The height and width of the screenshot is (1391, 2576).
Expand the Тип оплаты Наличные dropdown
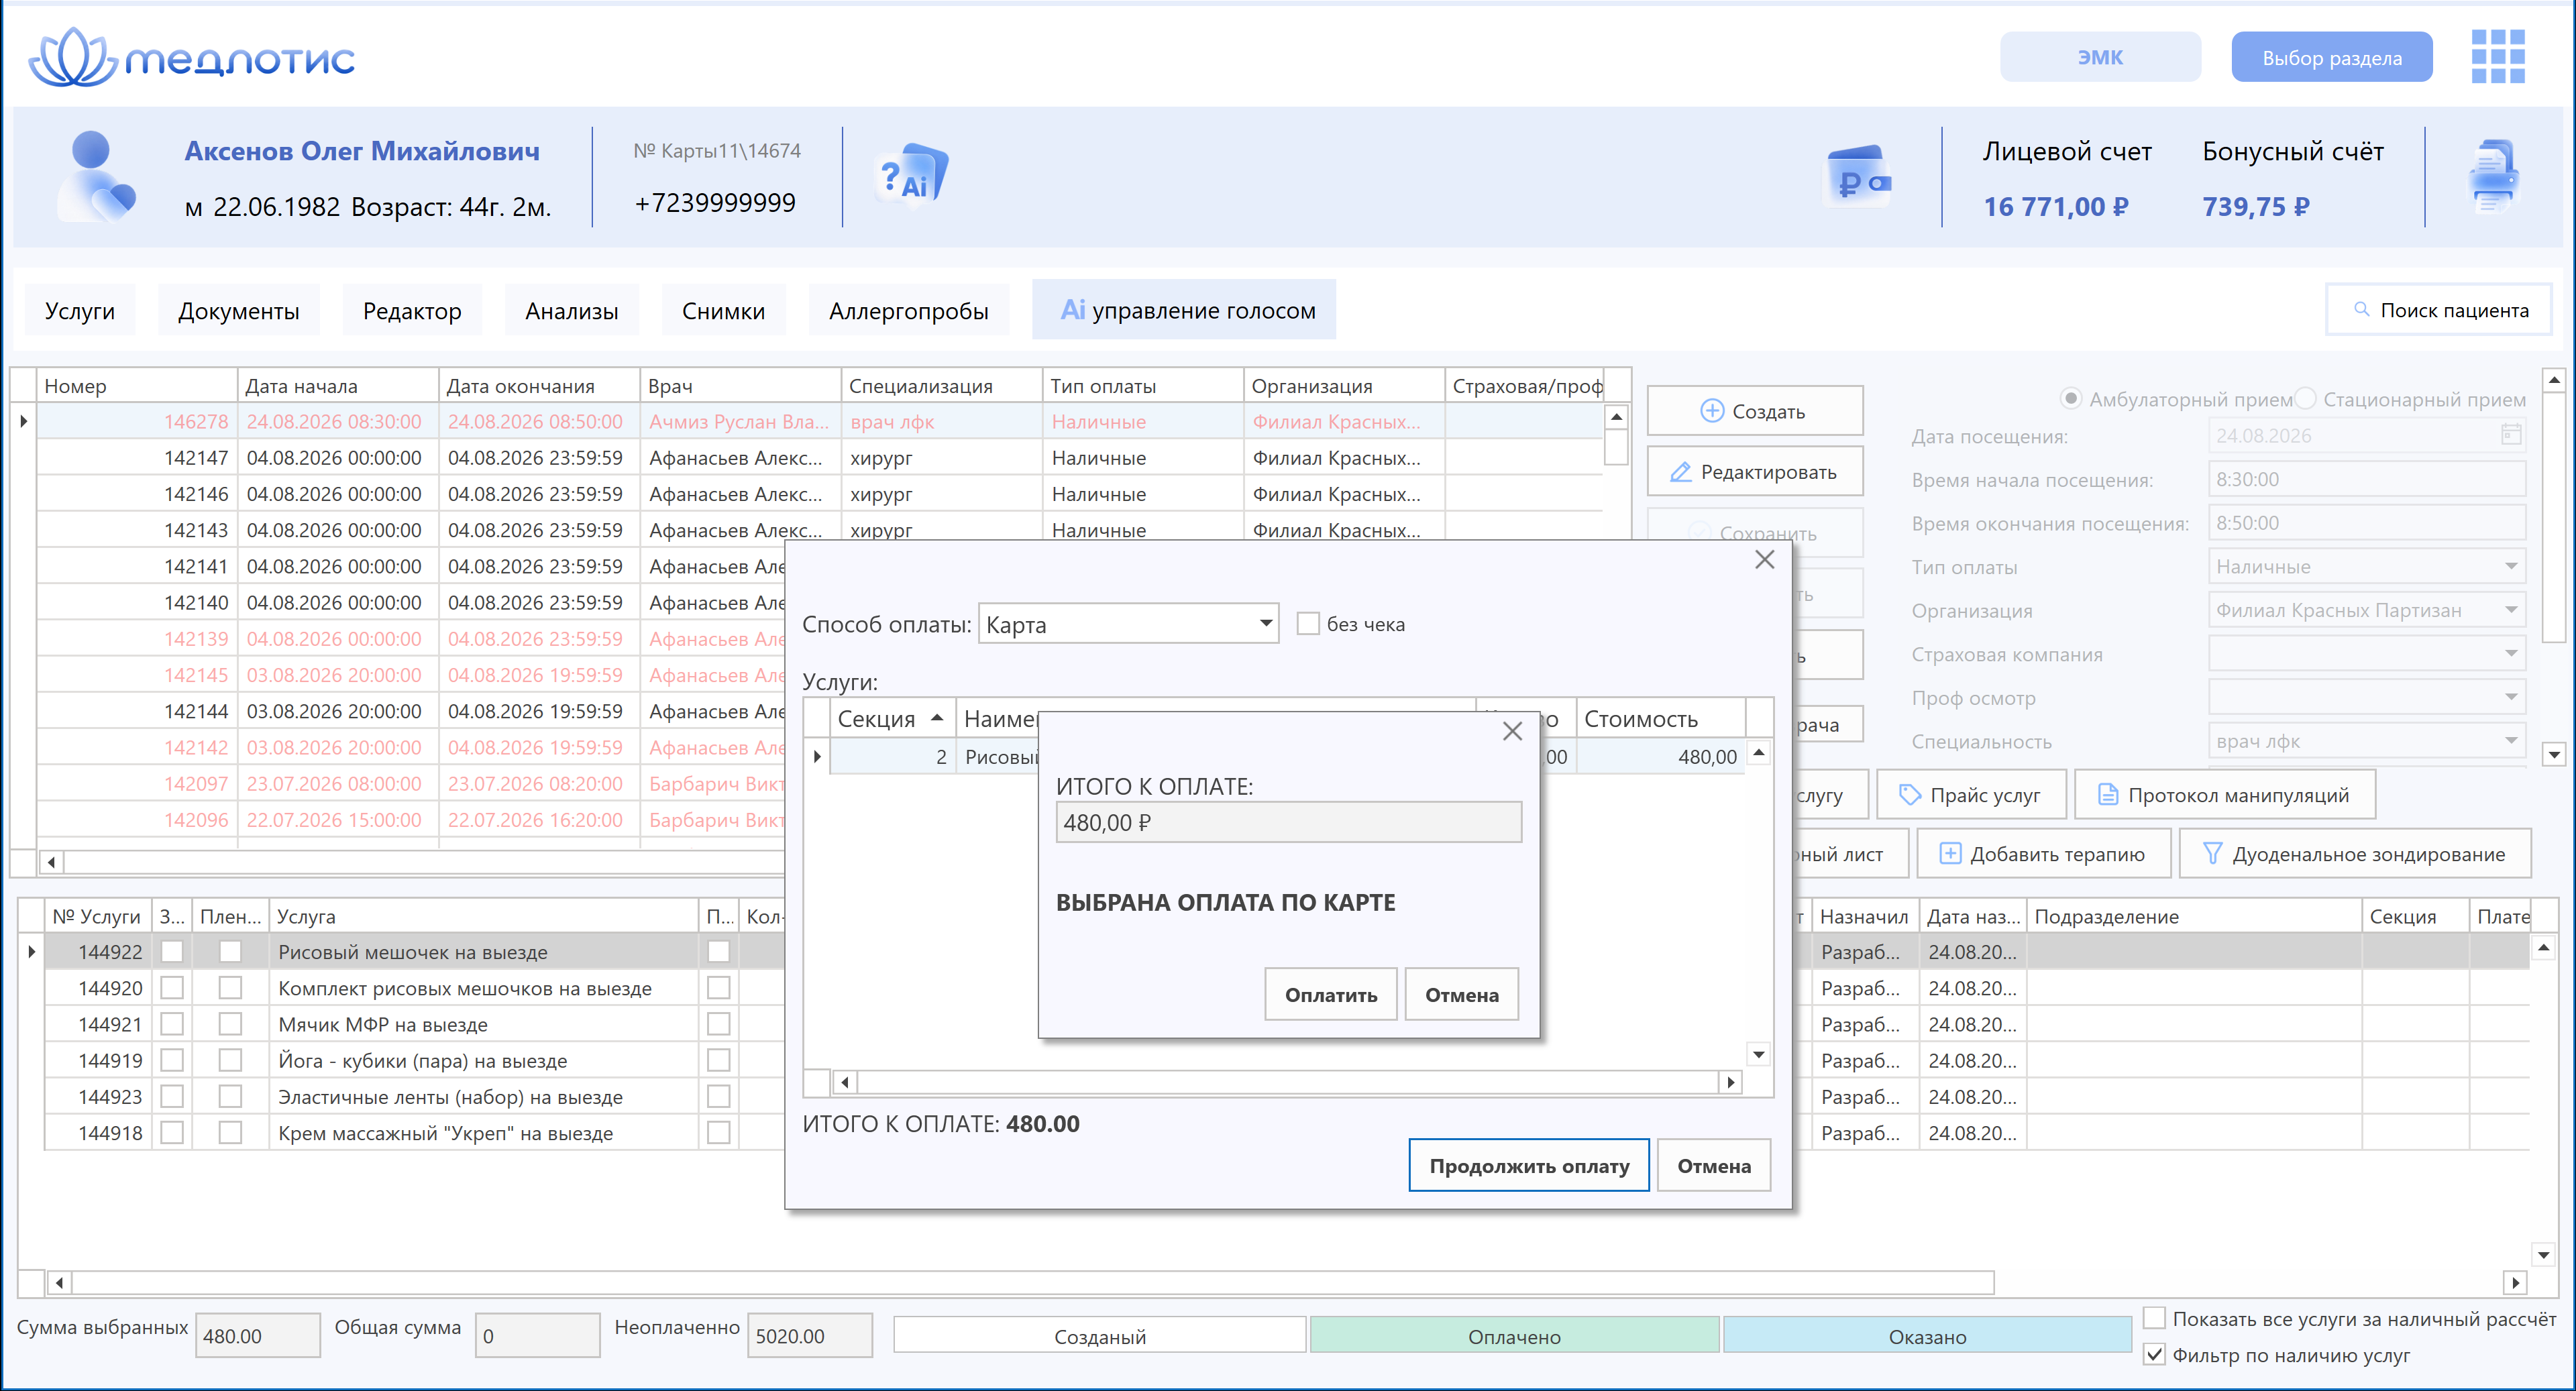(x=2511, y=566)
